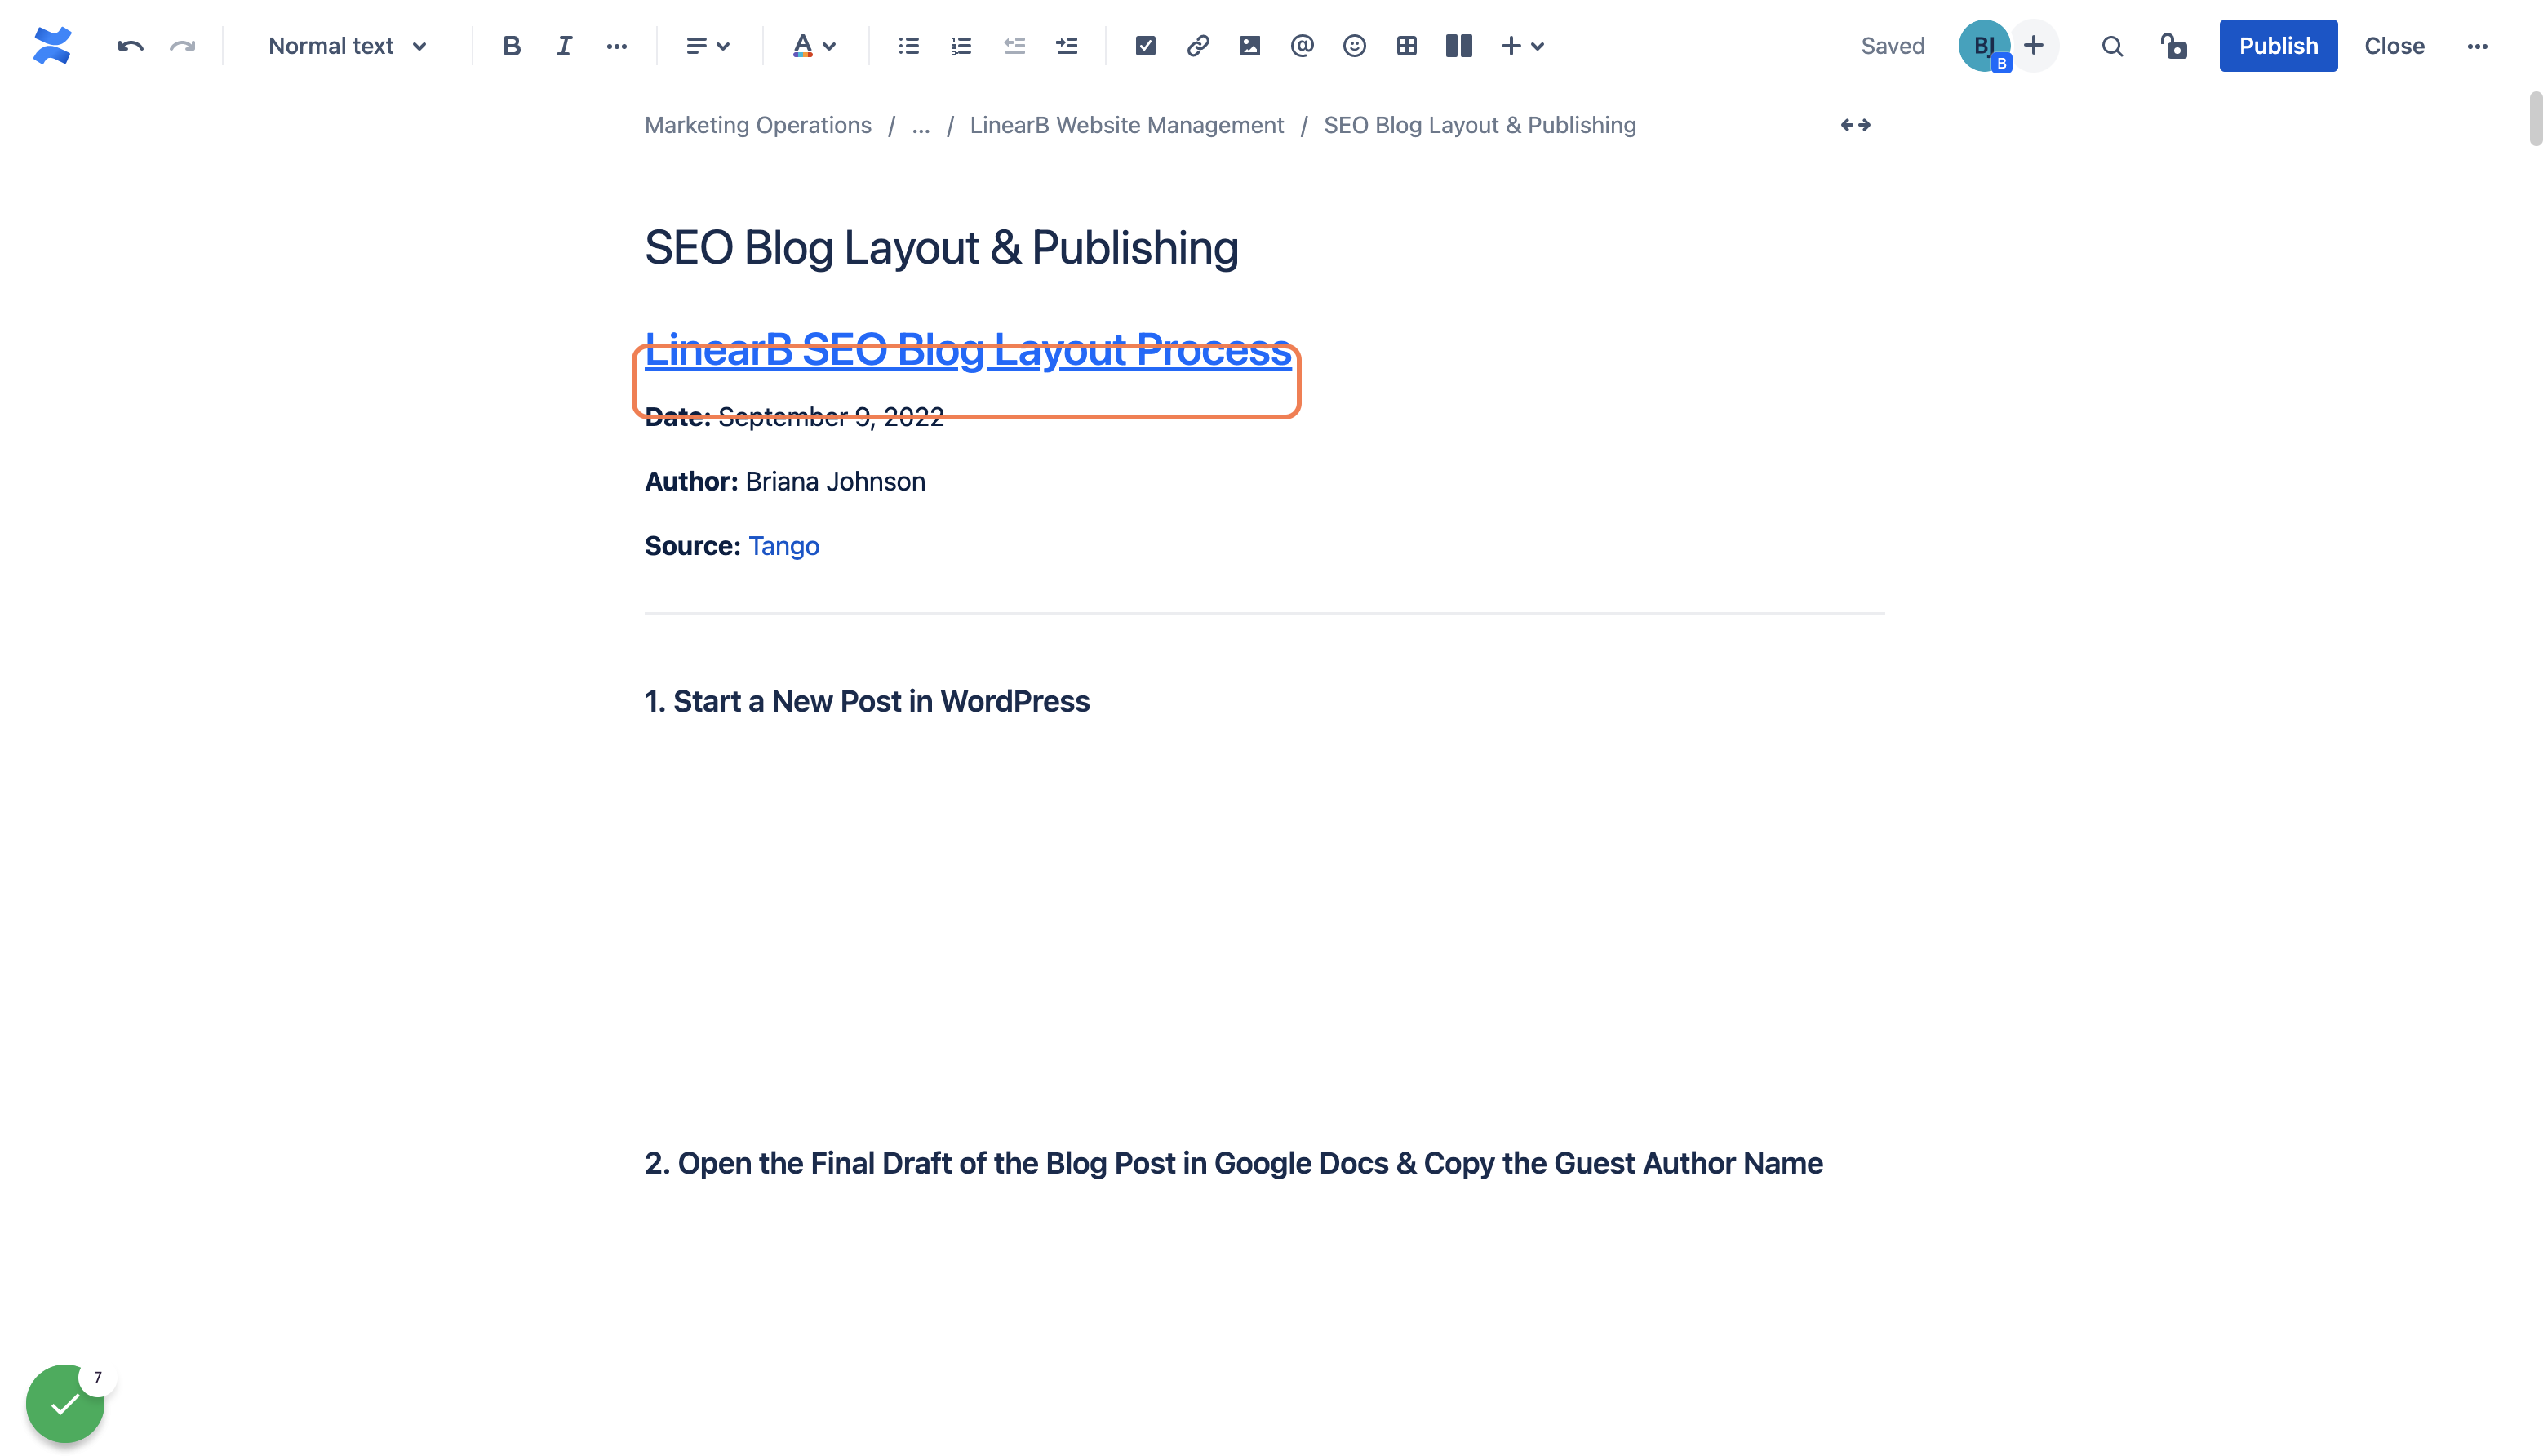
Task: Open find and replace search
Action: pos(2112,46)
